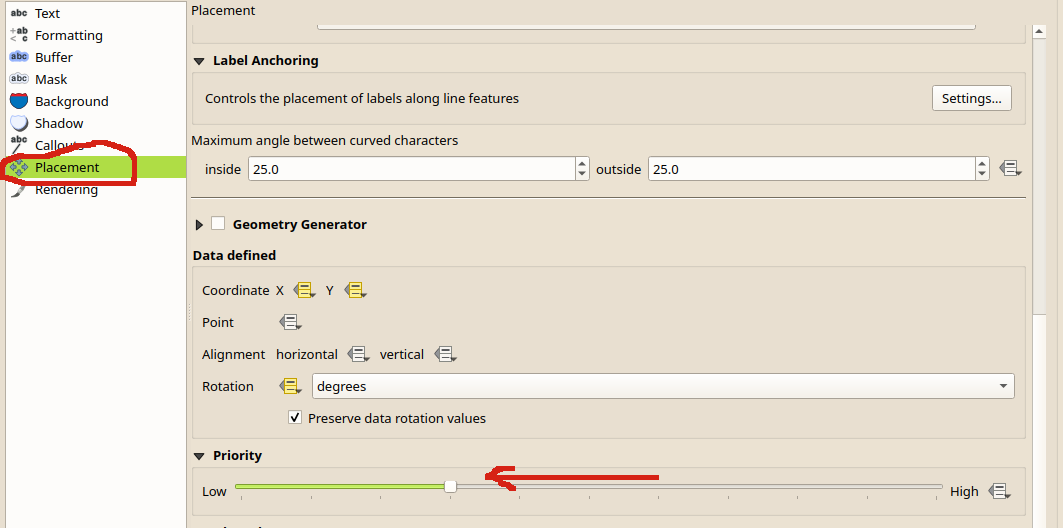Enable the Geometry Generator checkbox
This screenshot has height=528, width=1063.
(218, 224)
